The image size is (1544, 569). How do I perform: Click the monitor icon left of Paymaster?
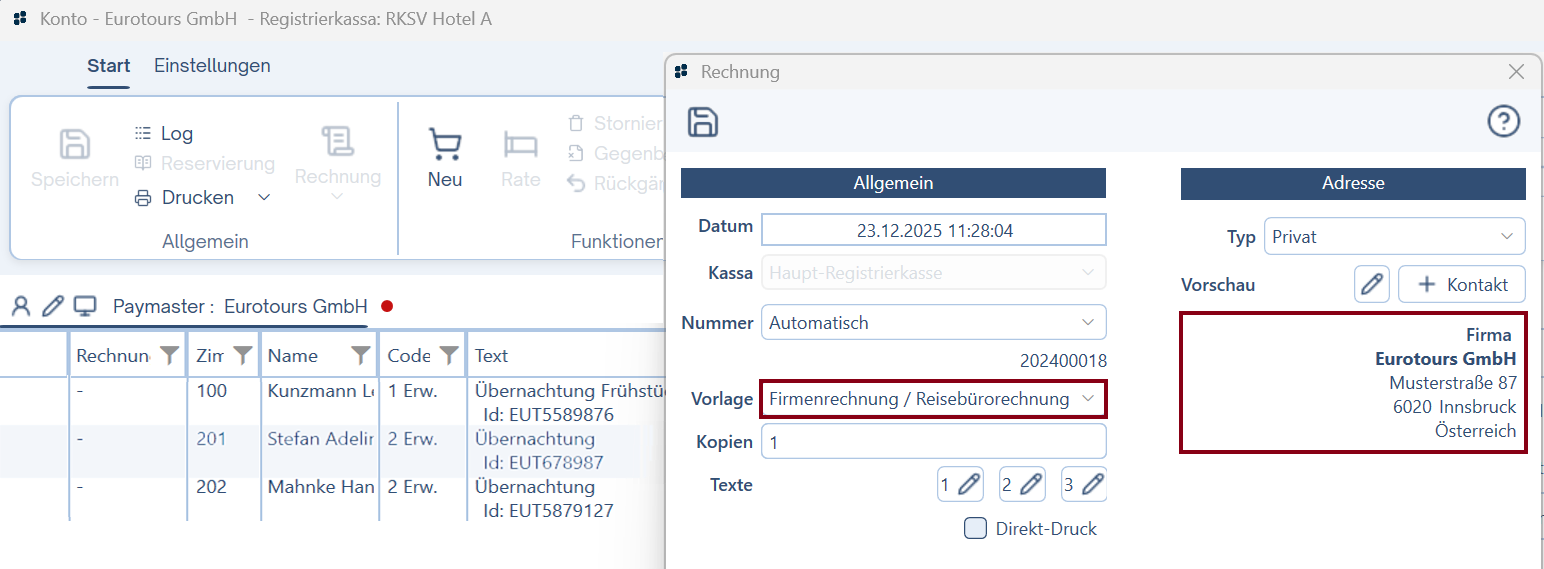pyautogui.click(x=85, y=306)
